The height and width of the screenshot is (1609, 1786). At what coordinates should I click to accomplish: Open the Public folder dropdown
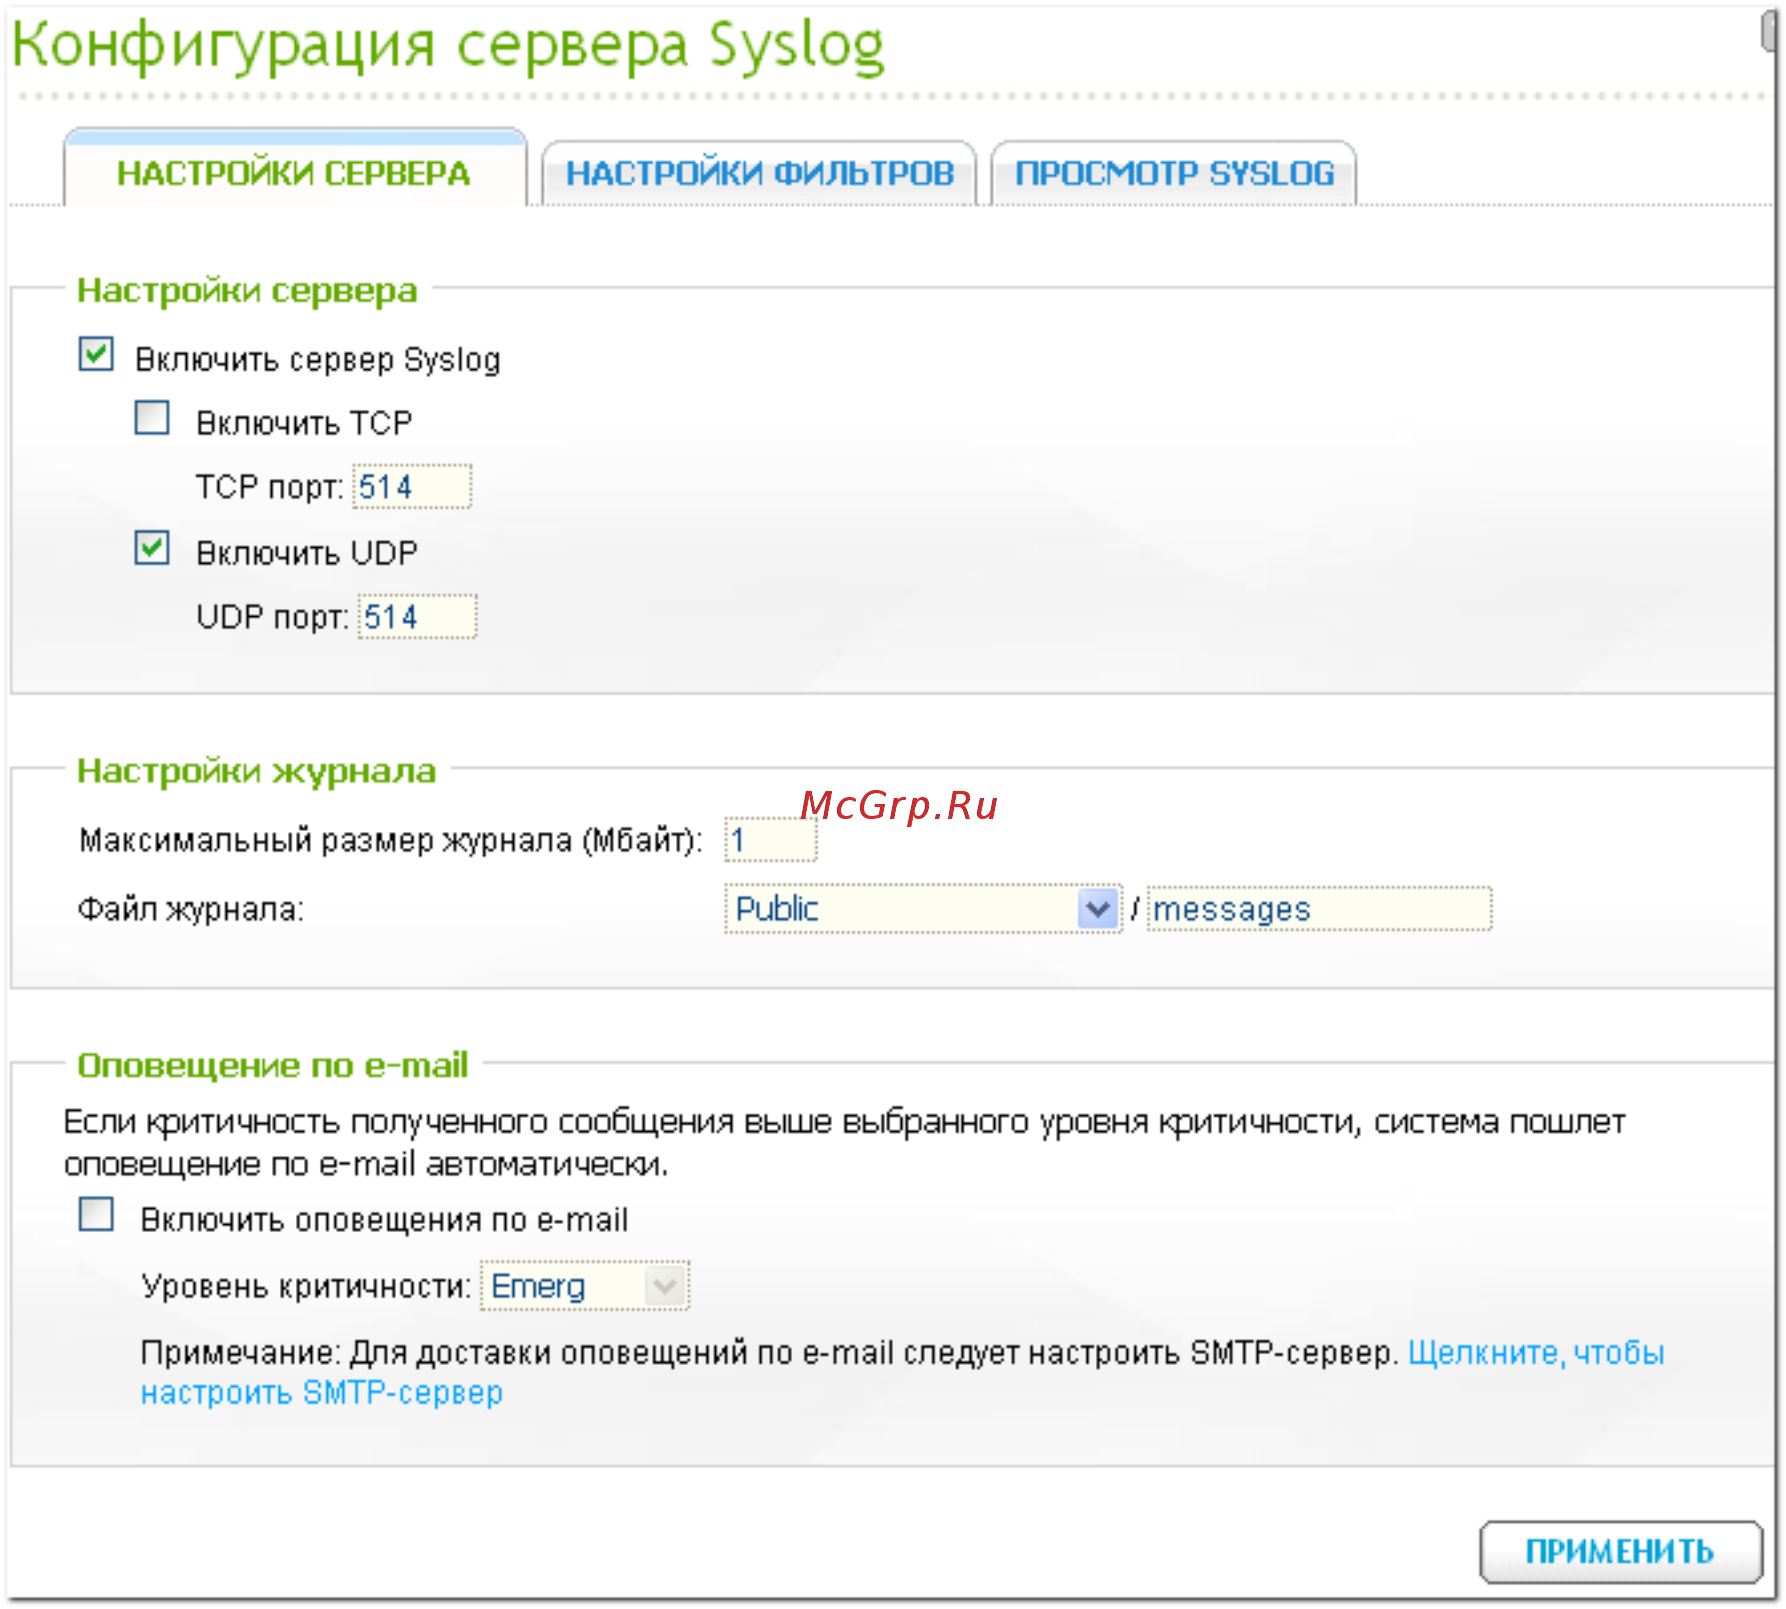click(923, 909)
